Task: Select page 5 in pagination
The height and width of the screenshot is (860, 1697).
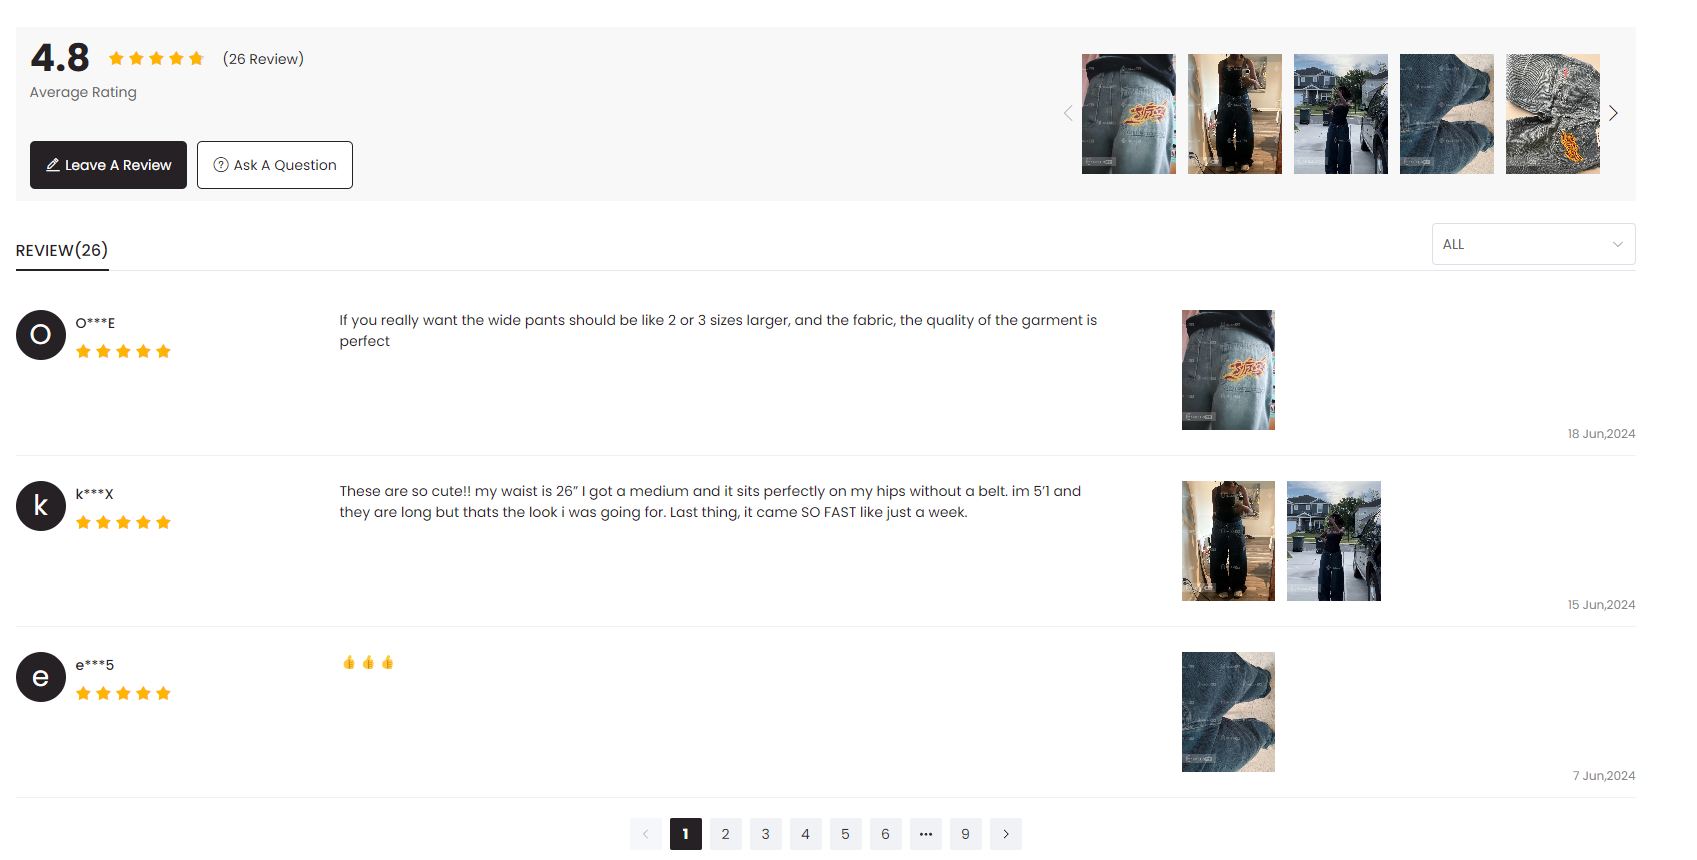Action: tap(846, 834)
